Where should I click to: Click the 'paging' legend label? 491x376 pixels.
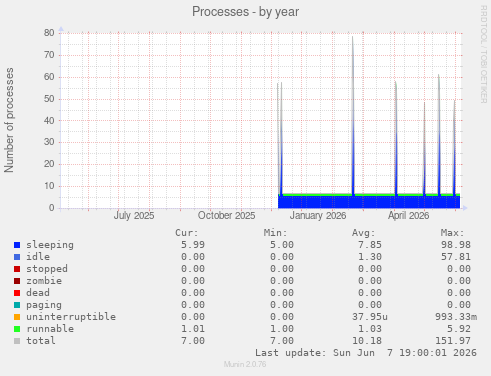pyautogui.click(x=44, y=305)
